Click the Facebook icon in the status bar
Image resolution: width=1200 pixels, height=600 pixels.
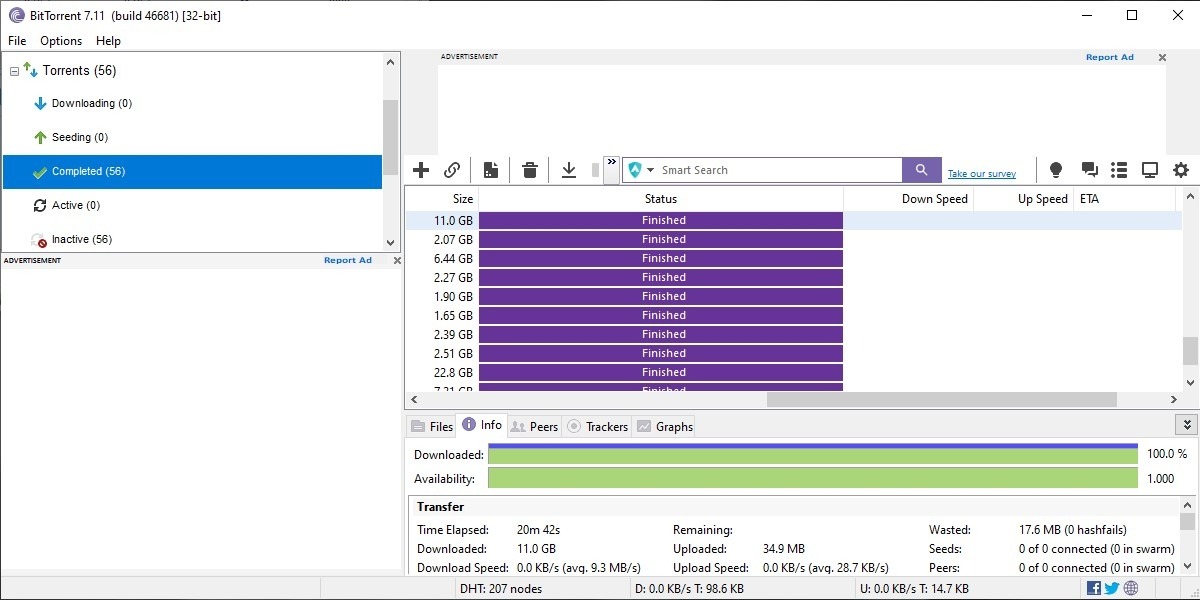[1094, 587]
